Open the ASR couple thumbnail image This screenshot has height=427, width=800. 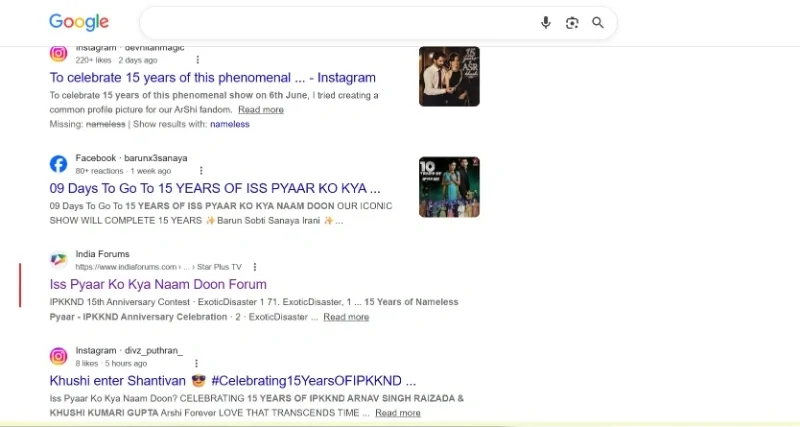pyautogui.click(x=449, y=77)
